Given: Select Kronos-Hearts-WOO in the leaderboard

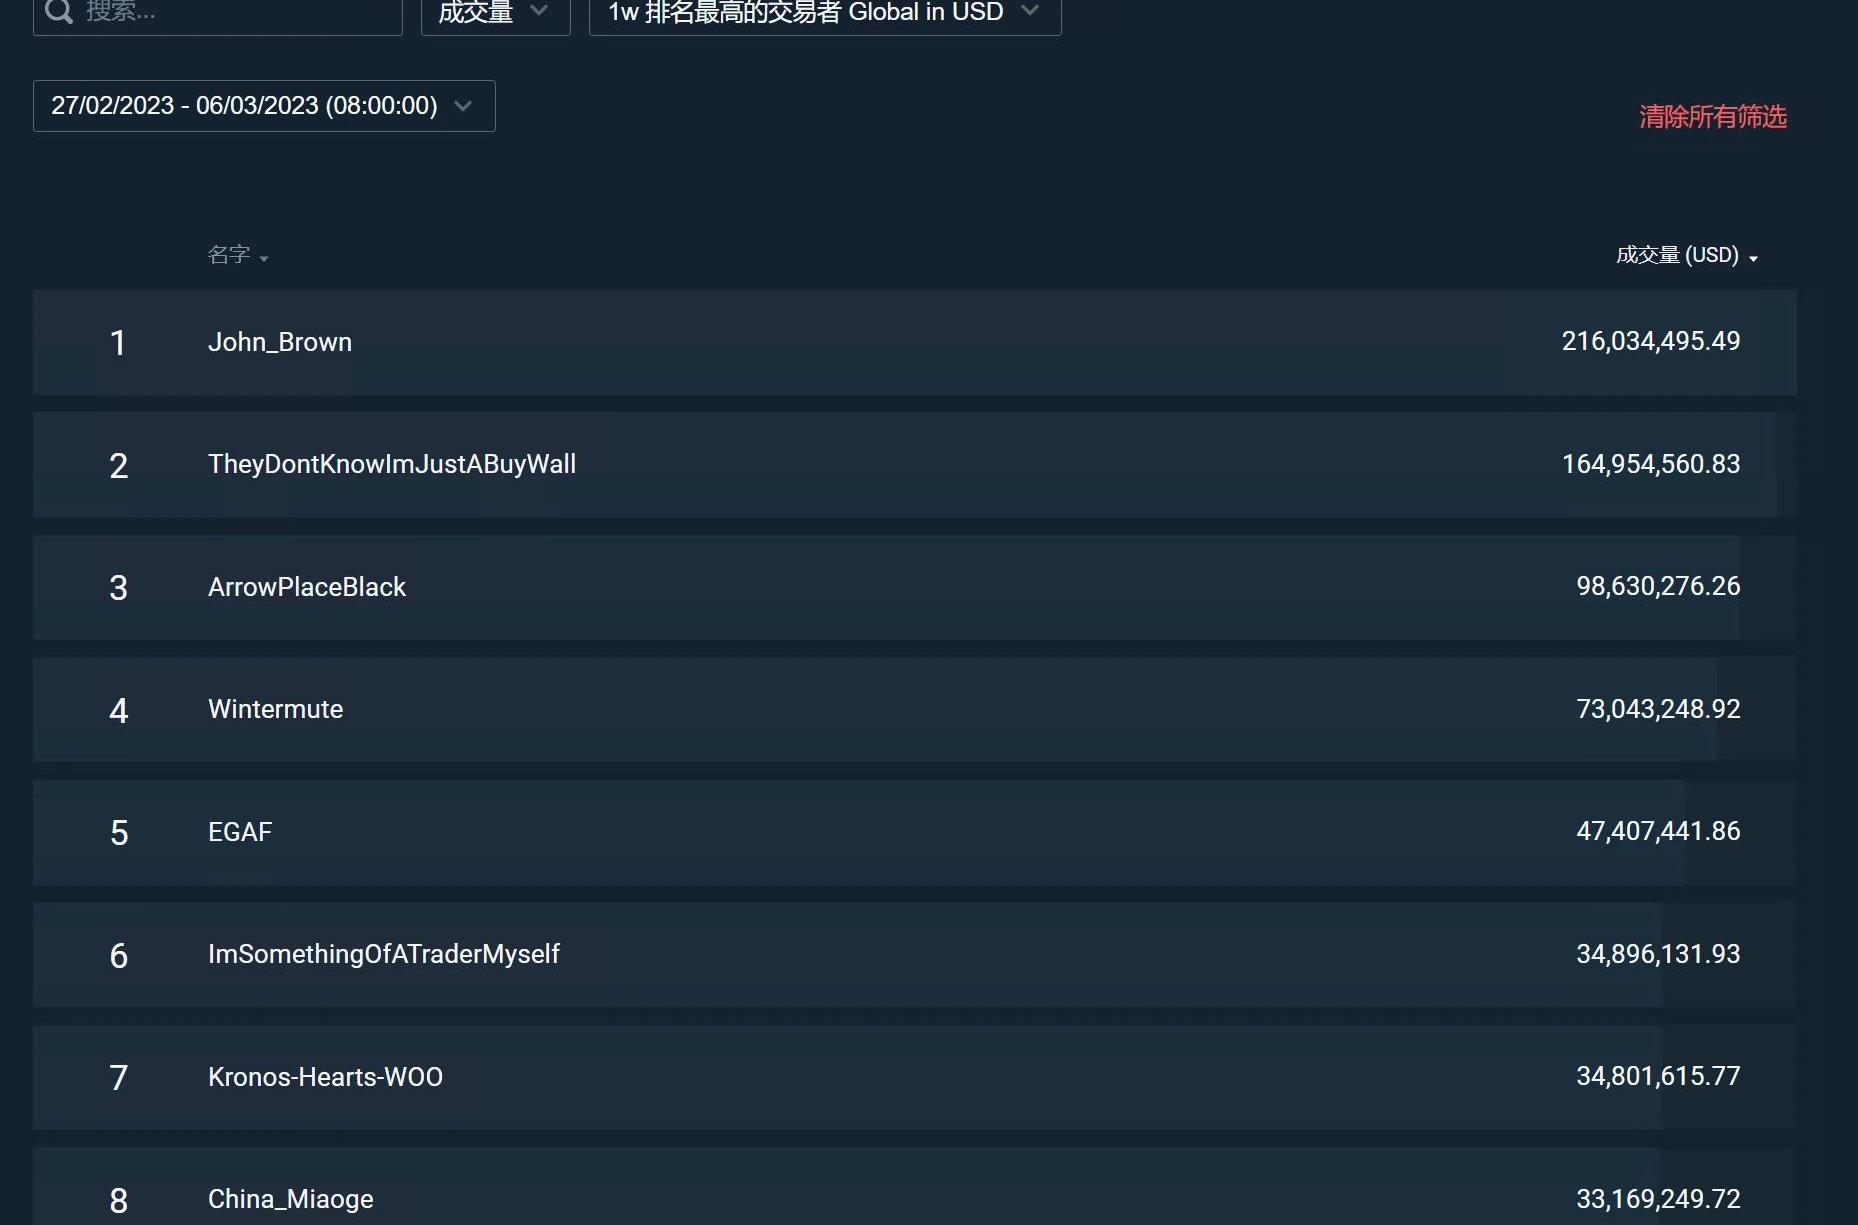Looking at the screenshot, I should 325,1077.
